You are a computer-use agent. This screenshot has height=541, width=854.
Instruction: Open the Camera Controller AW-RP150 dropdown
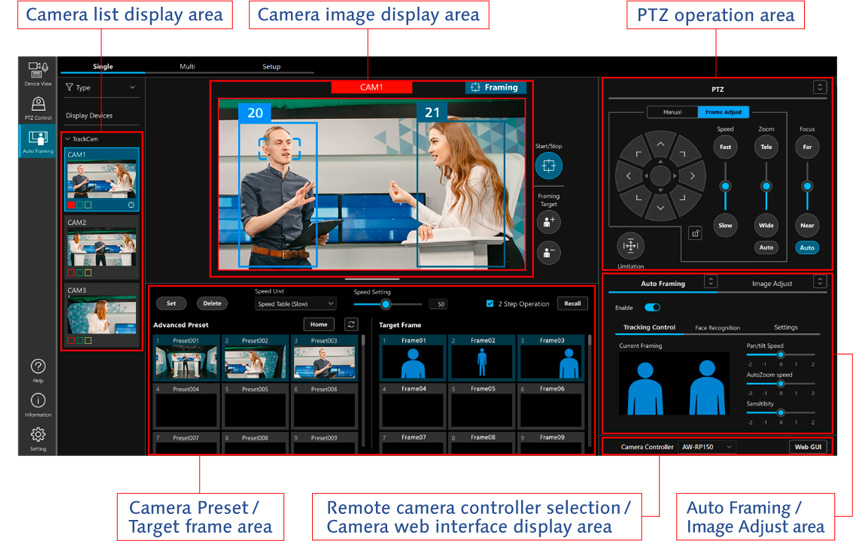[x=707, y=447]
